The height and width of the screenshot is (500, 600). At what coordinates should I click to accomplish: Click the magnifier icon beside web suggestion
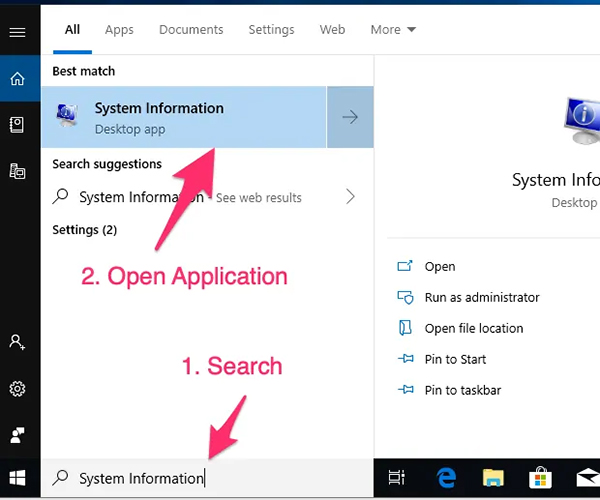click(x=60, y=197)
